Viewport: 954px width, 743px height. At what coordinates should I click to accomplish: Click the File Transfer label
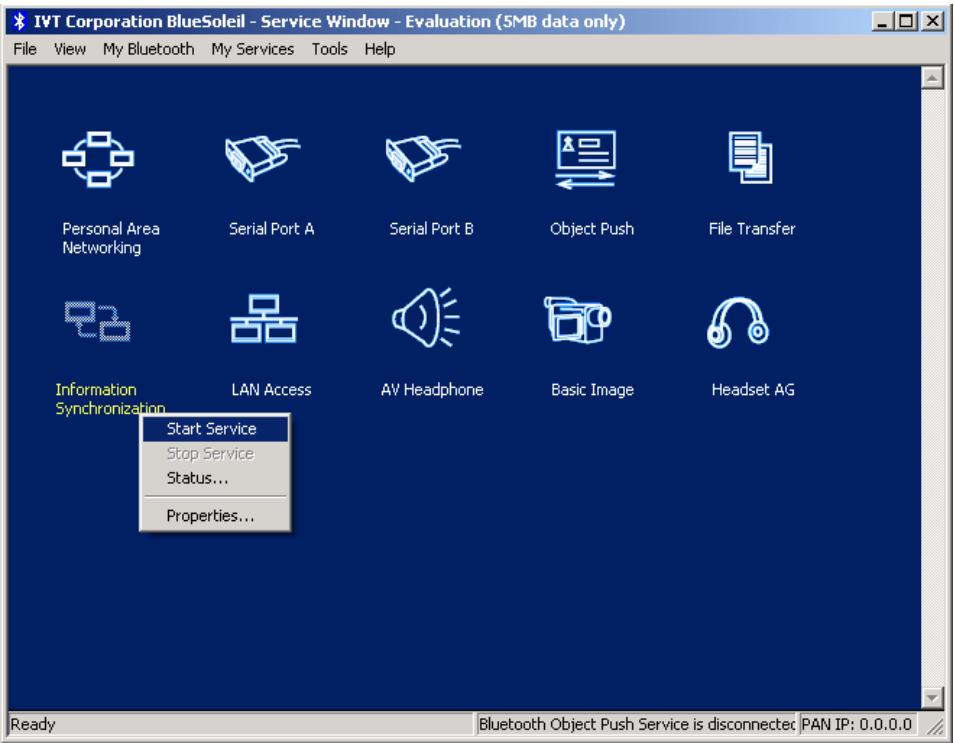pos(752,229)
